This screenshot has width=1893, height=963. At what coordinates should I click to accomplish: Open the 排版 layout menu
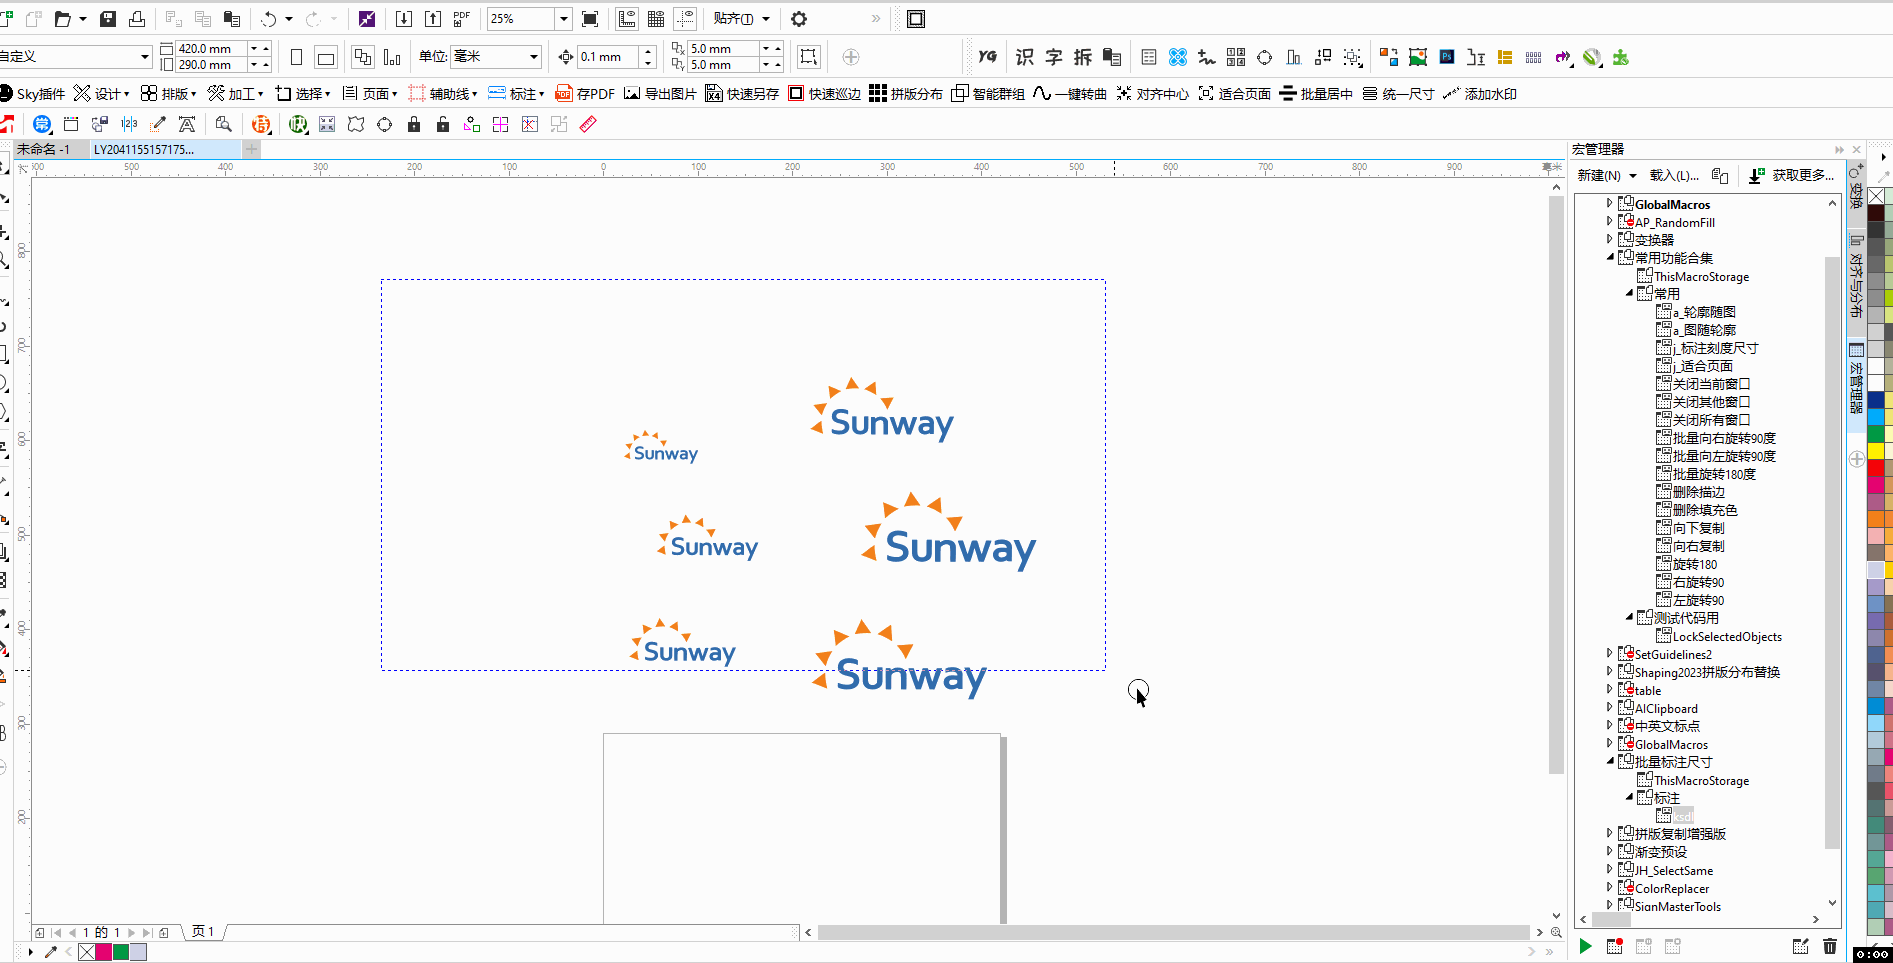(x=168, y=94)
